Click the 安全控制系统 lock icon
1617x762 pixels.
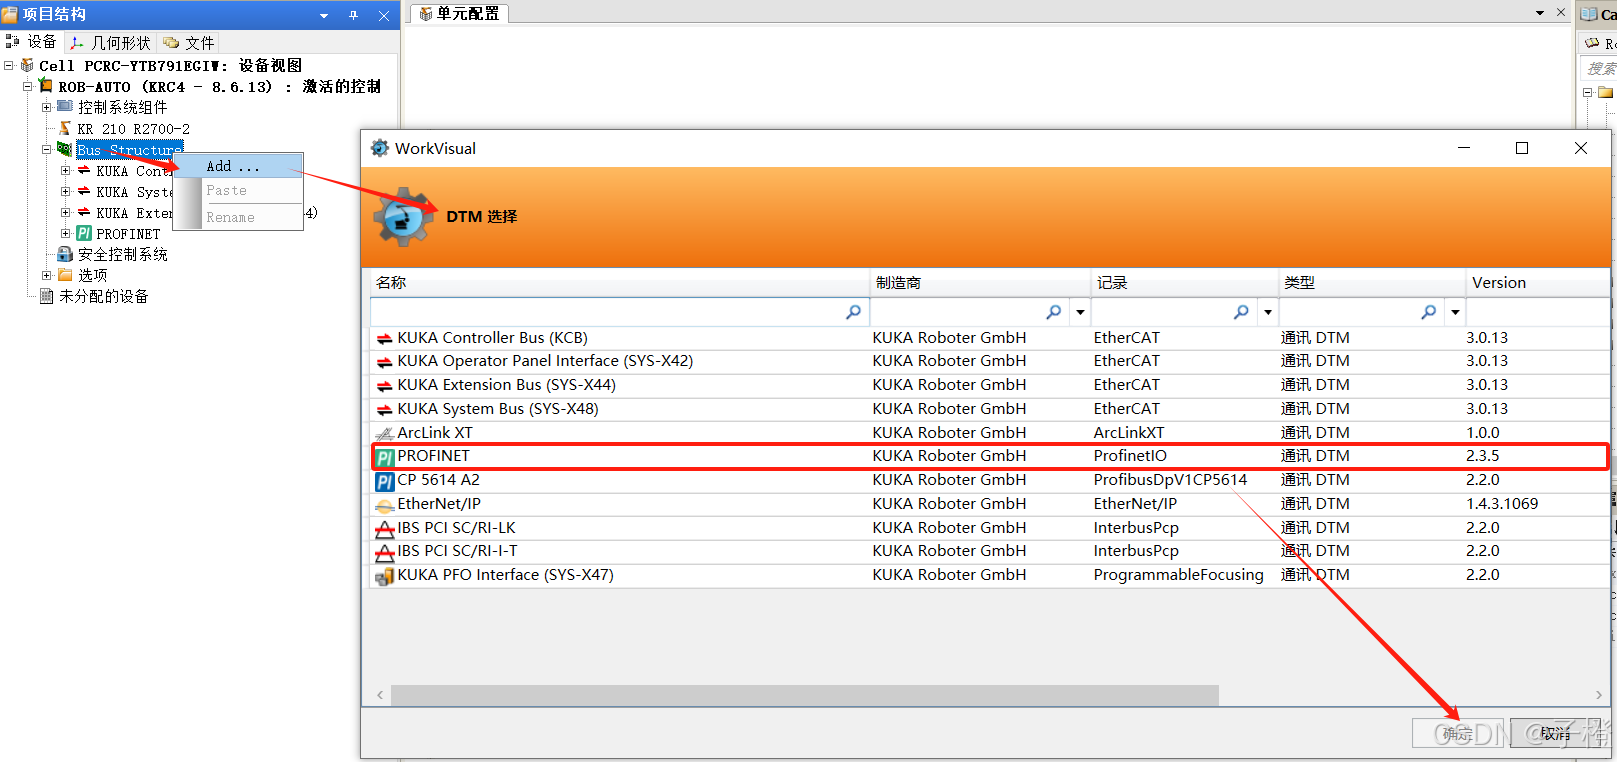[65, 254]
